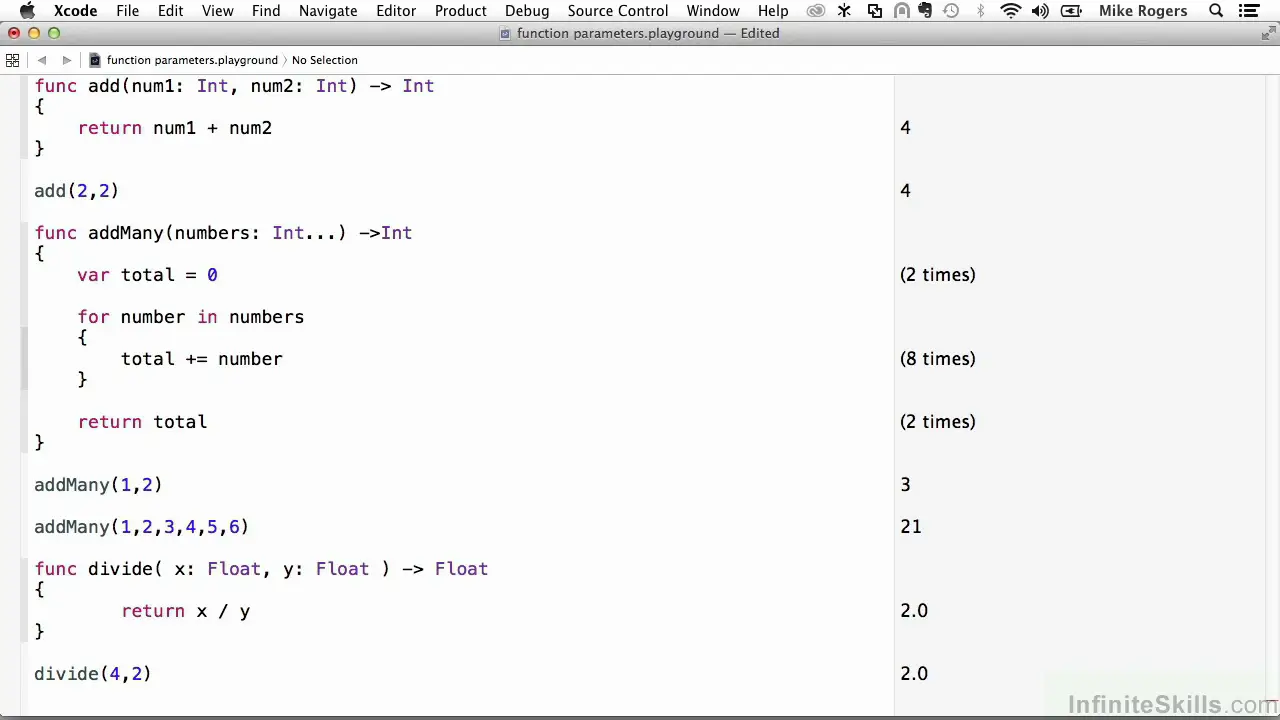The width and height of the screenshot is (1280, 720).
Task: Open the Edit menu
Action: 170,11
